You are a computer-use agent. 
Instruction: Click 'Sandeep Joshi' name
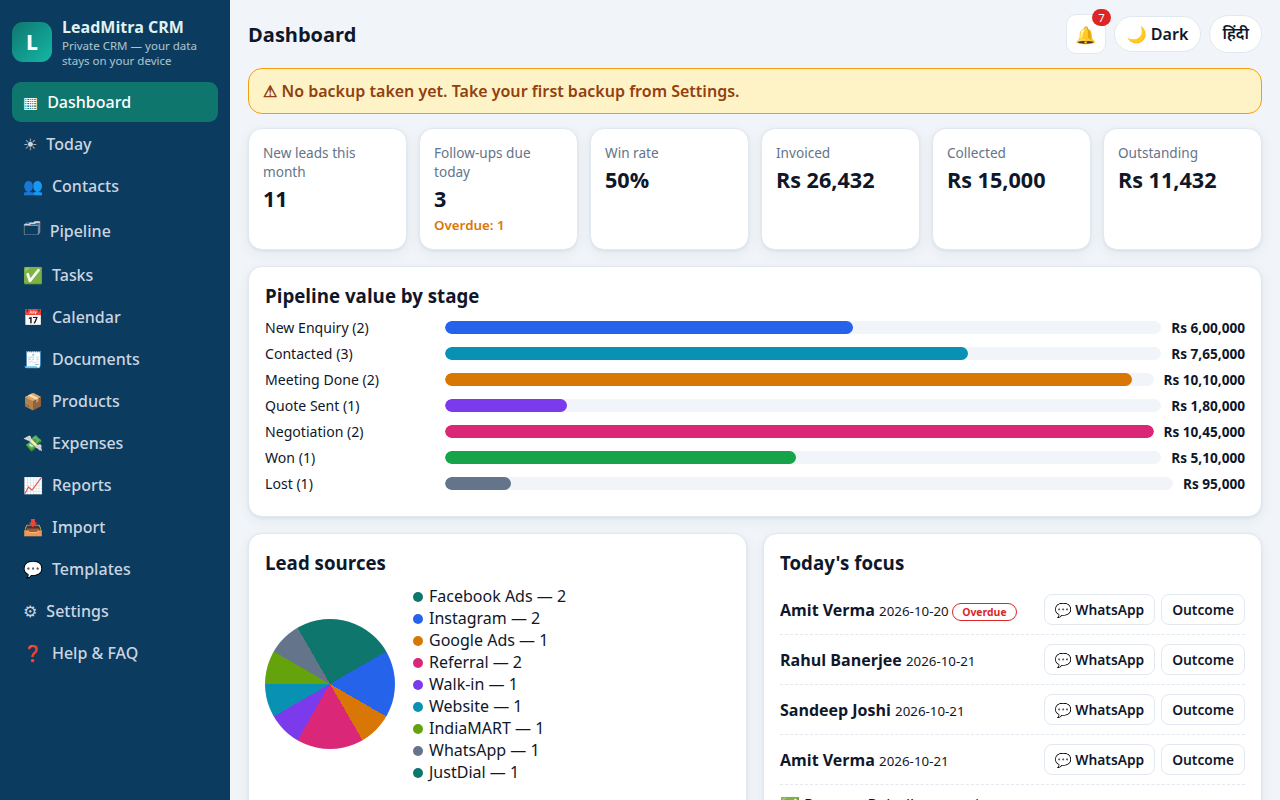tap(835, 710)
